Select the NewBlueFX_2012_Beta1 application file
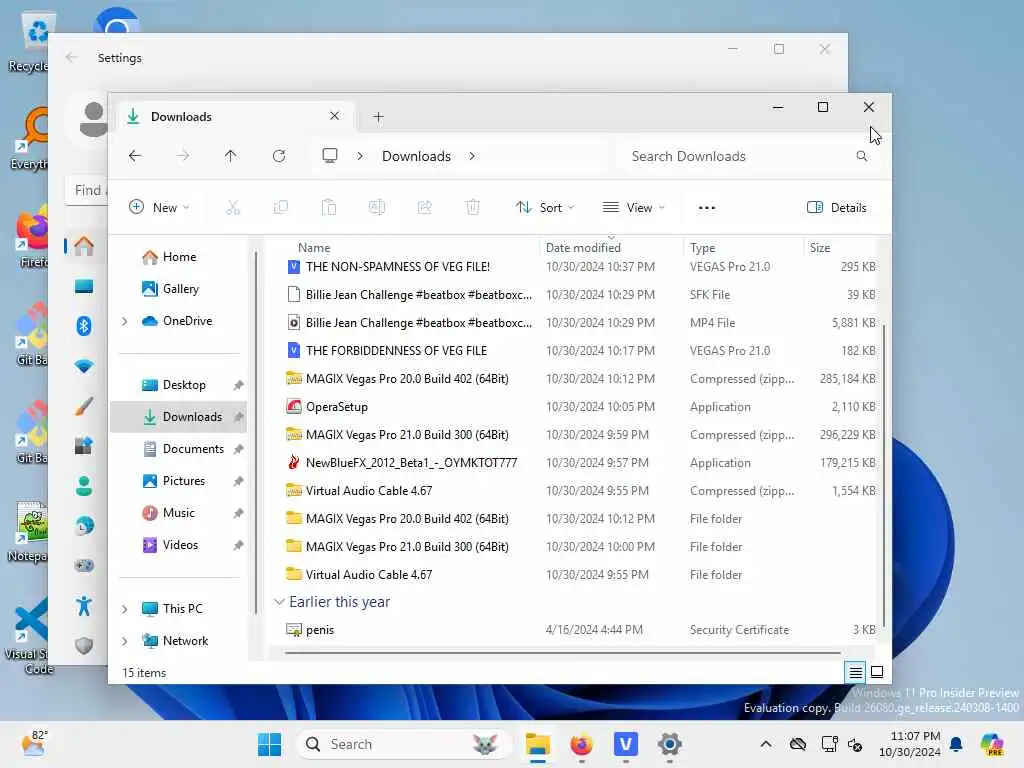1024x768 pixels. coord(580,462)
